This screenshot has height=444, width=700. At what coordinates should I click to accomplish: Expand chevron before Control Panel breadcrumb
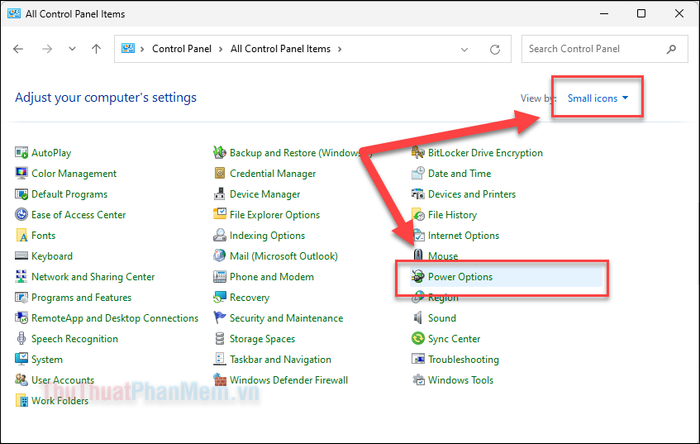tap(142, 49)
